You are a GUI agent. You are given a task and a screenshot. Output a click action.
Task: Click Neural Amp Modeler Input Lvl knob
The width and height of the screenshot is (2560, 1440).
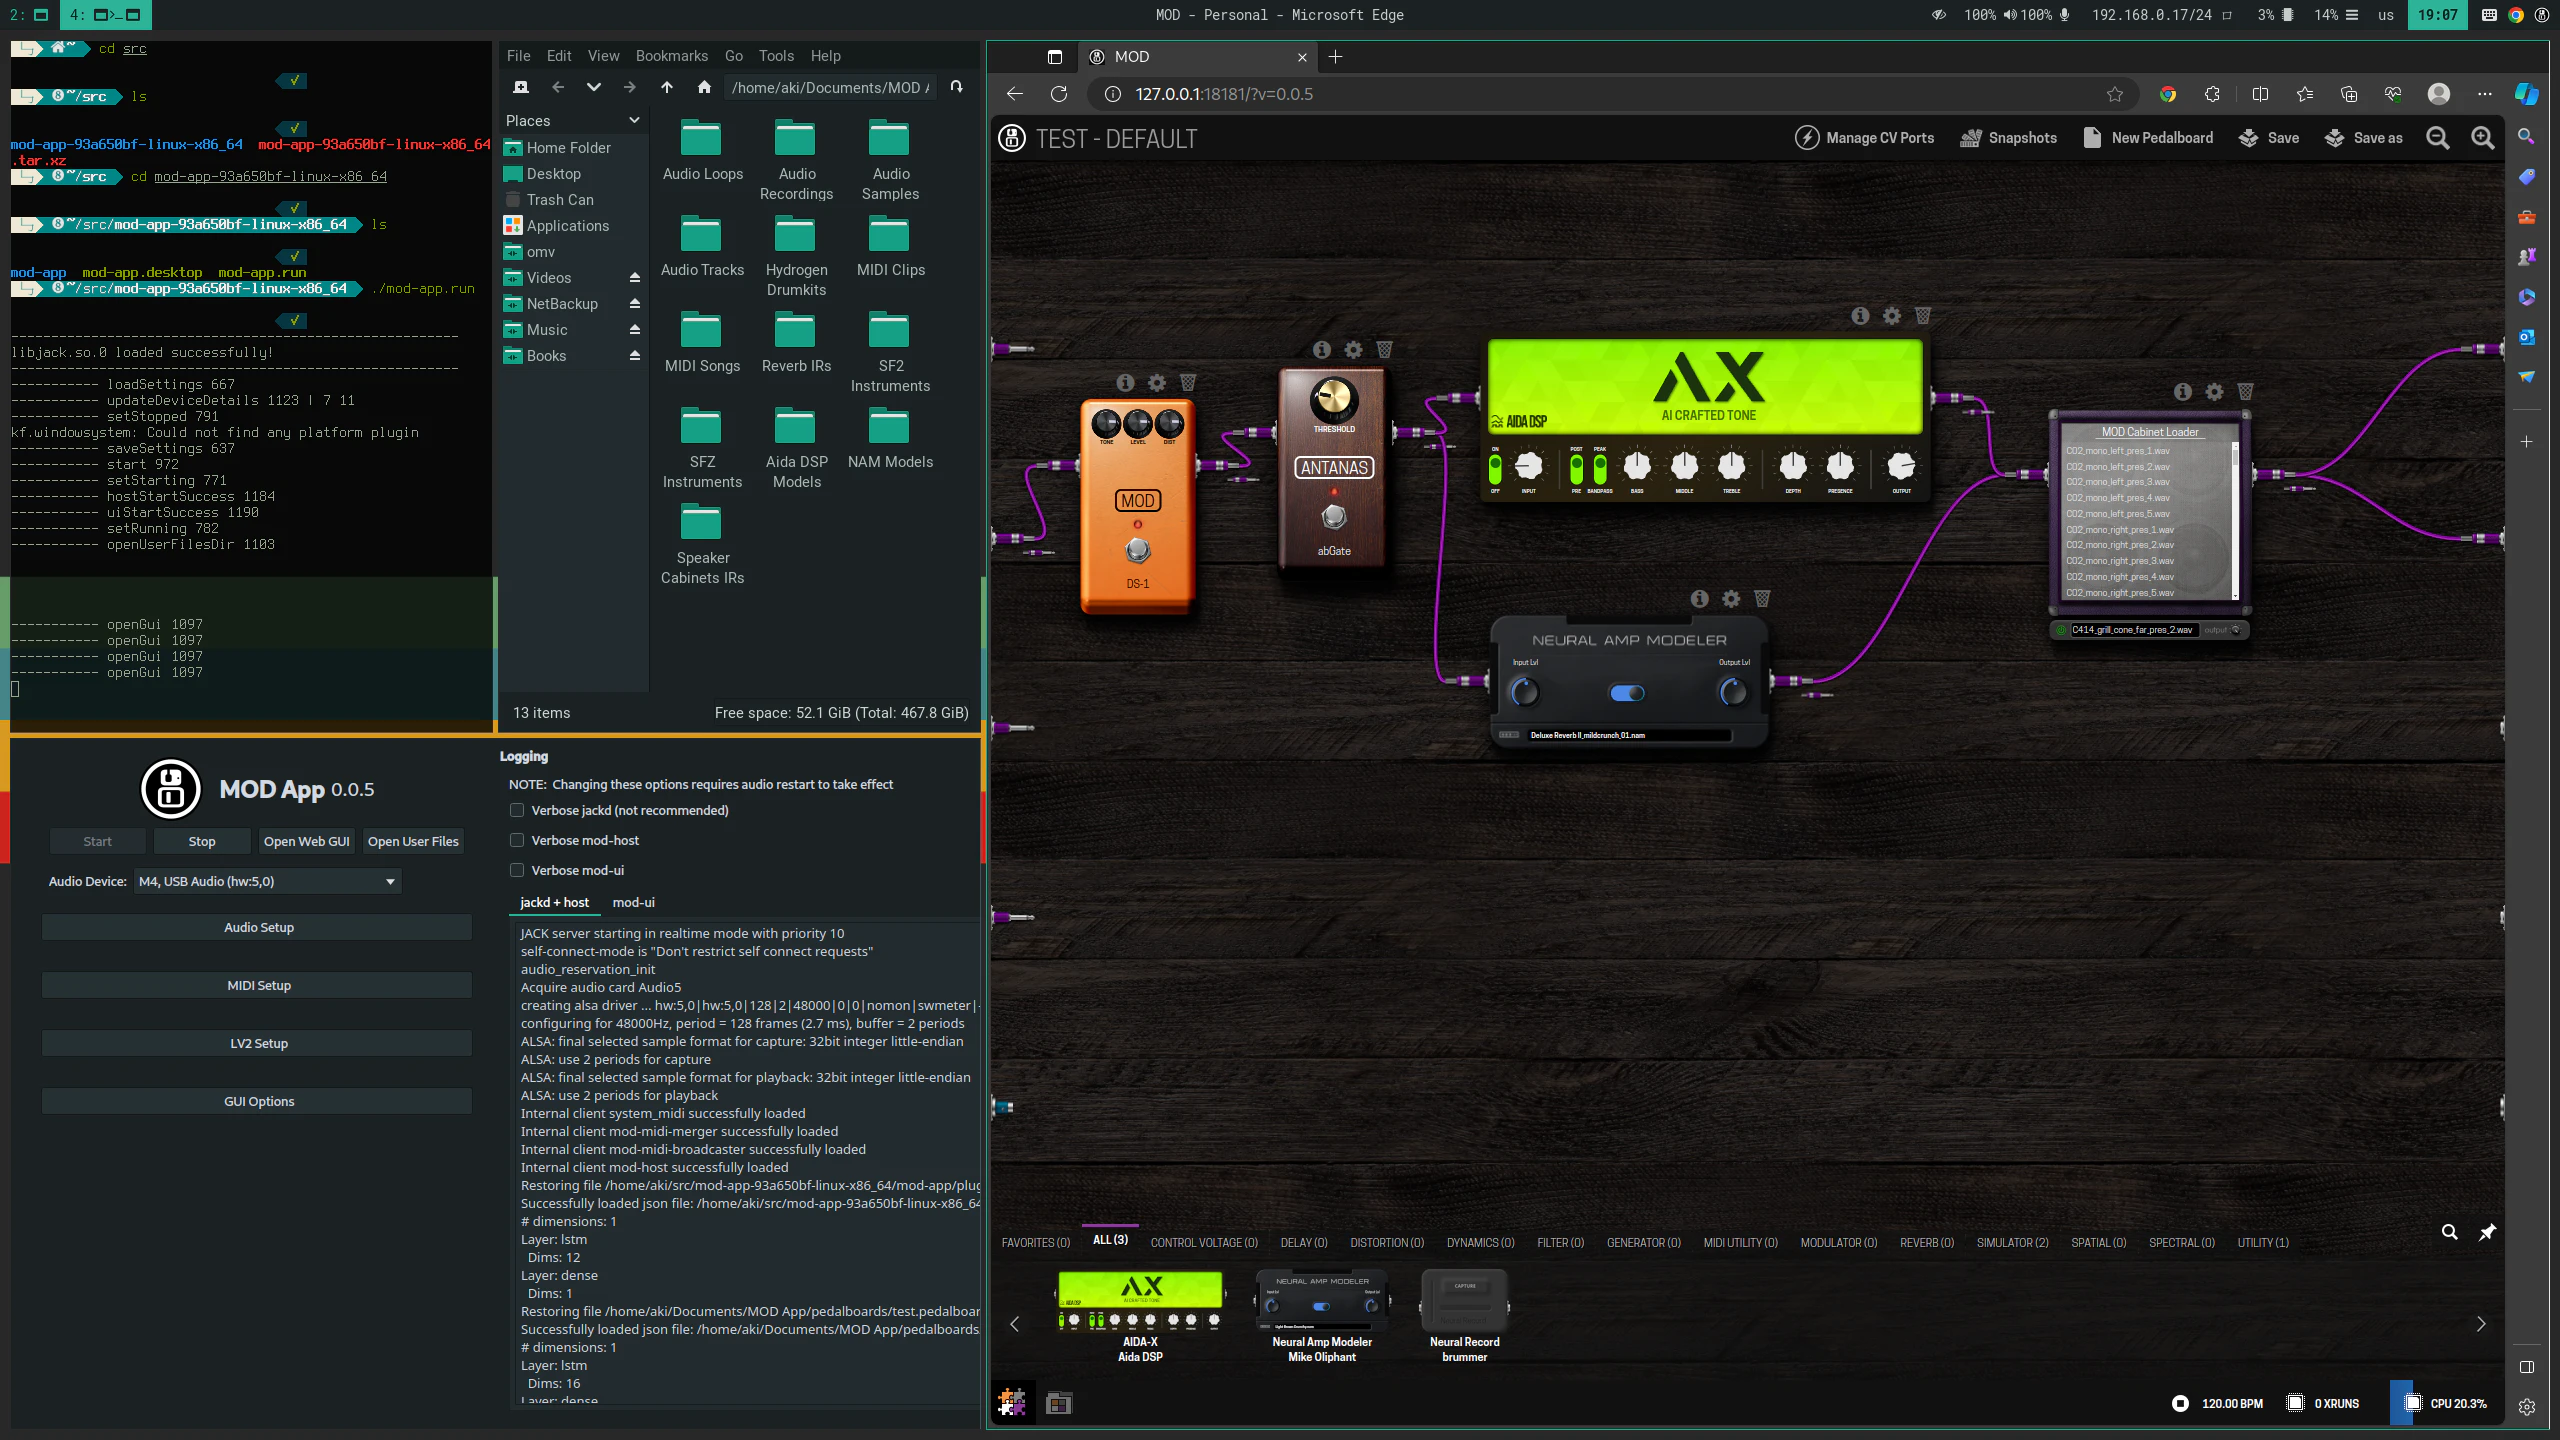tap(1524, 691)
